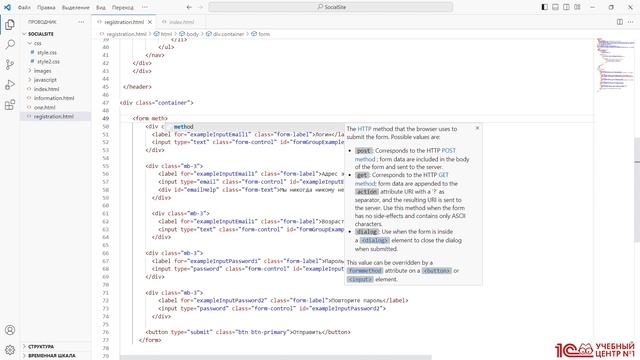Image resolution: width=640 pixels, height=360 pixels.
Task: Split the editor to the right
Action: pyautogui.click(x=620, y=22)
